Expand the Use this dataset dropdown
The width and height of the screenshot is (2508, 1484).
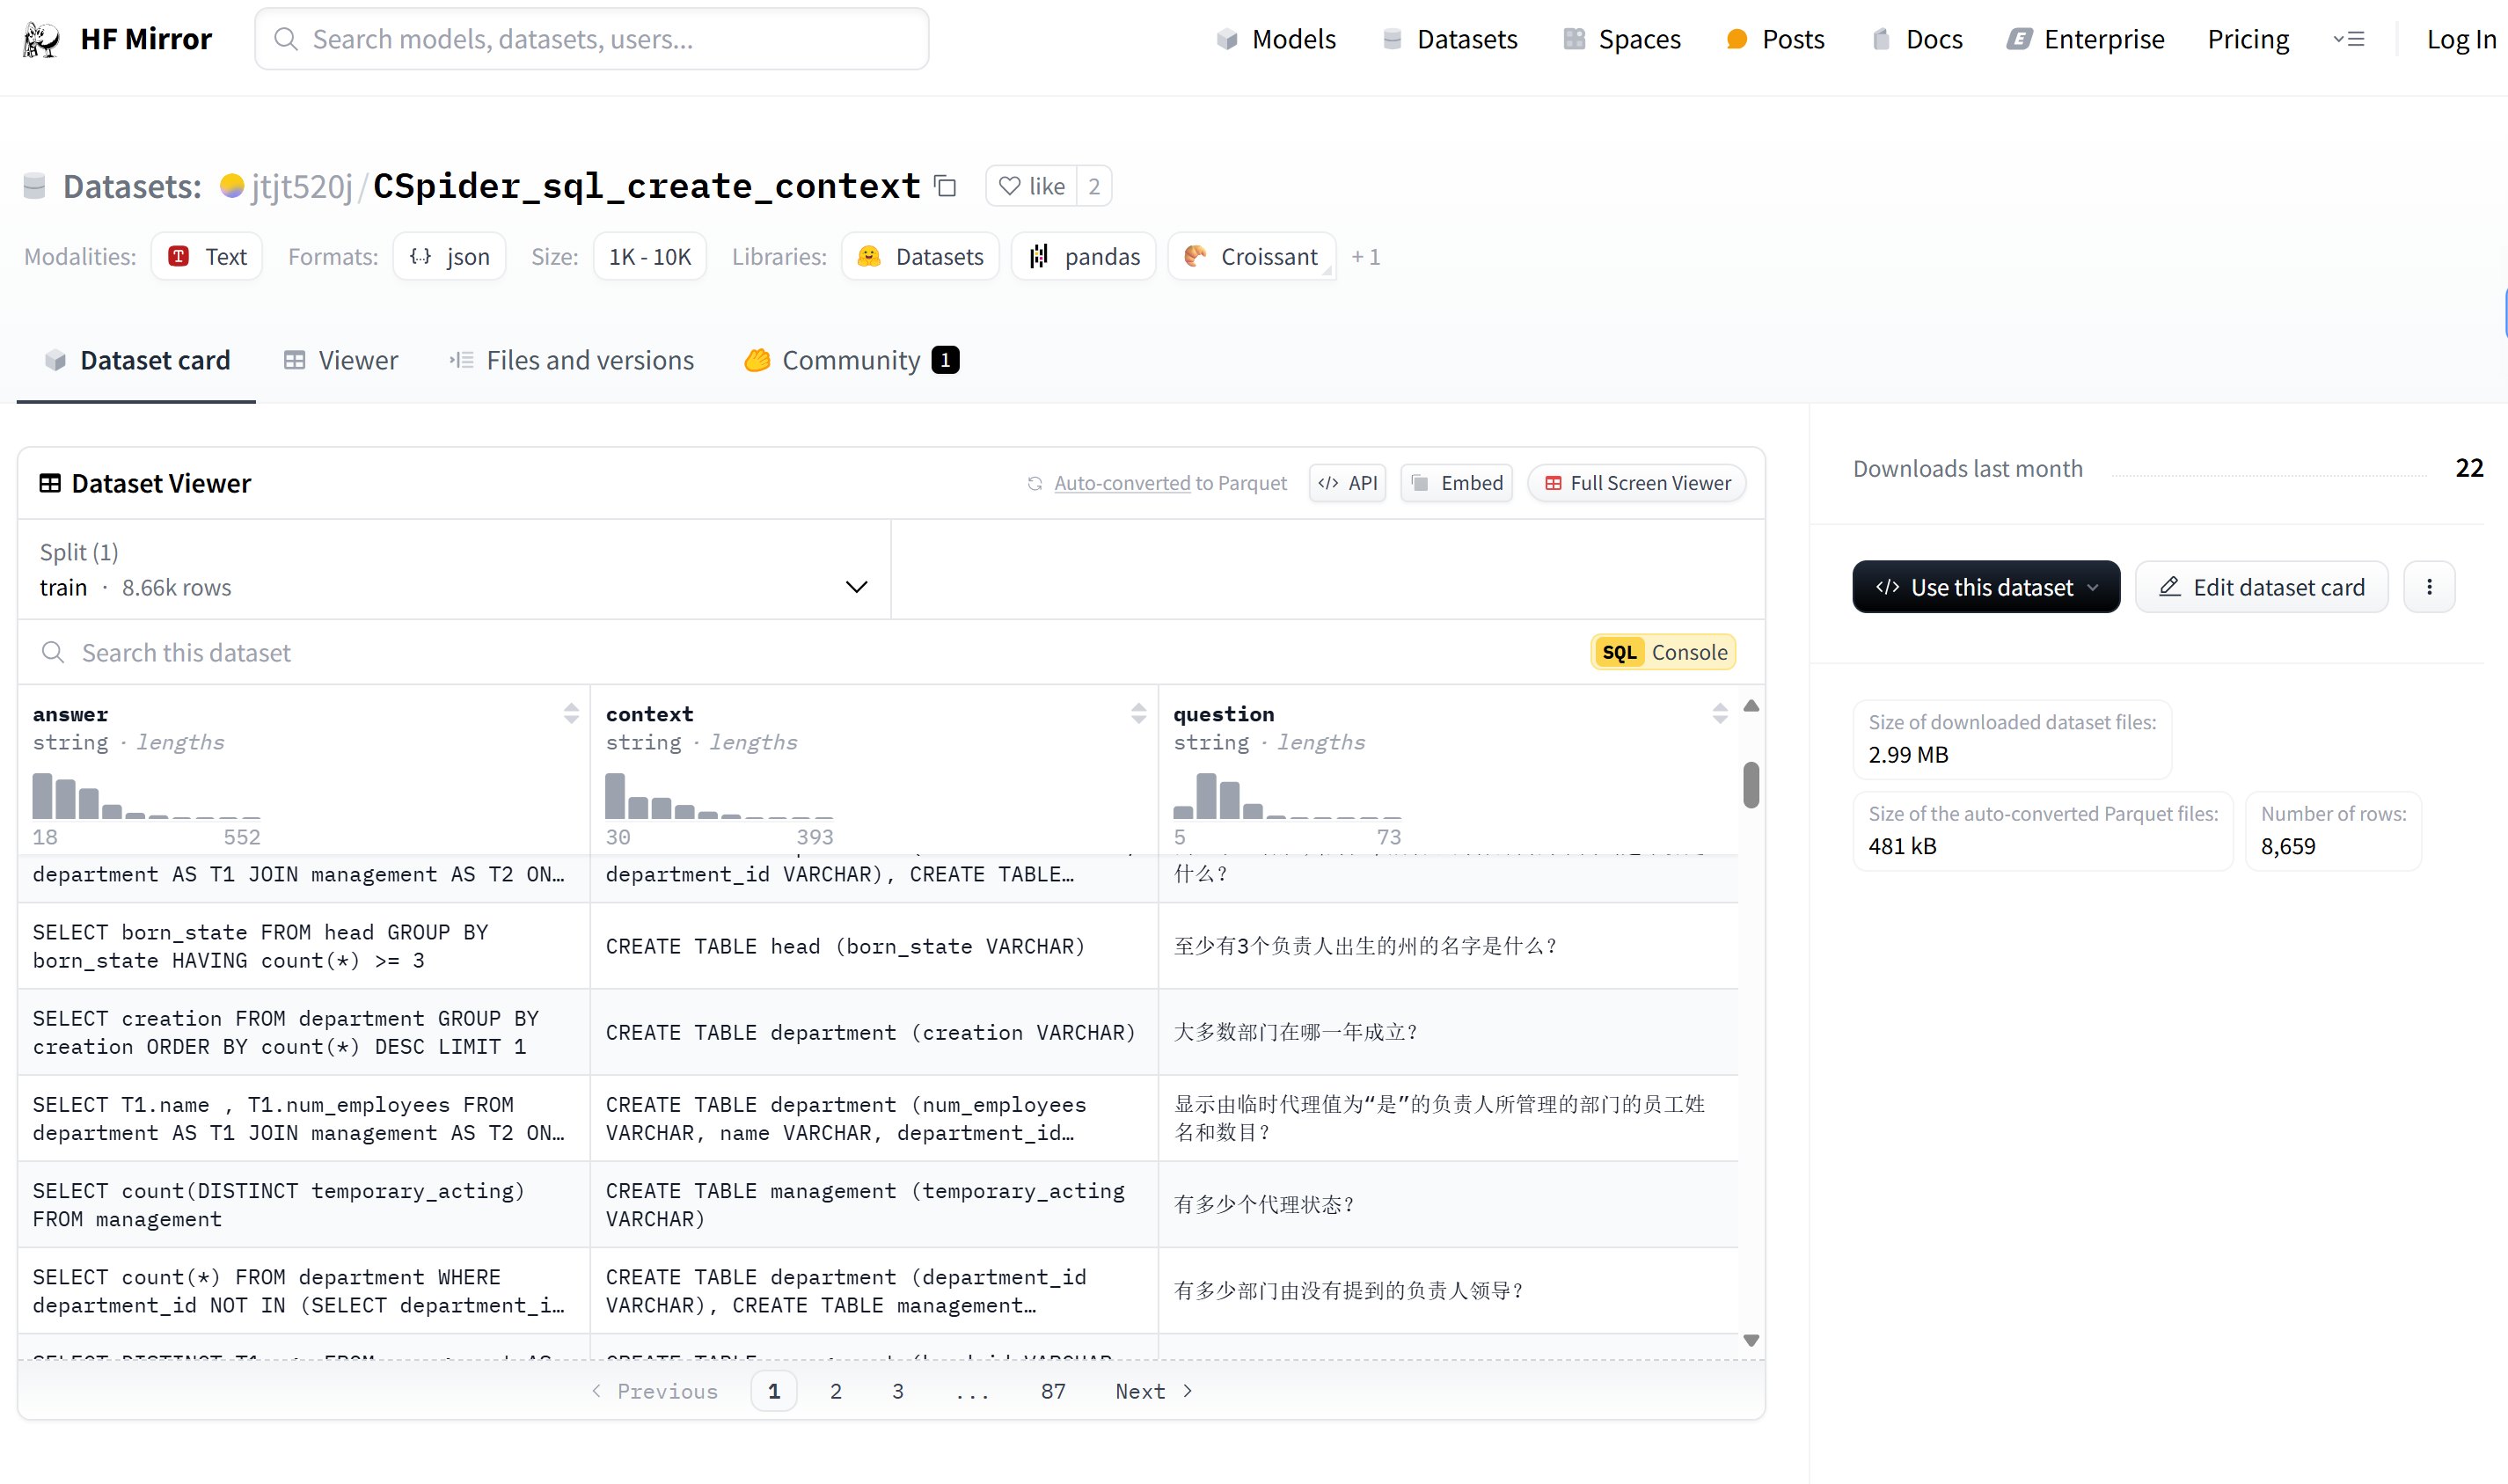click(x=2093, y=587)
